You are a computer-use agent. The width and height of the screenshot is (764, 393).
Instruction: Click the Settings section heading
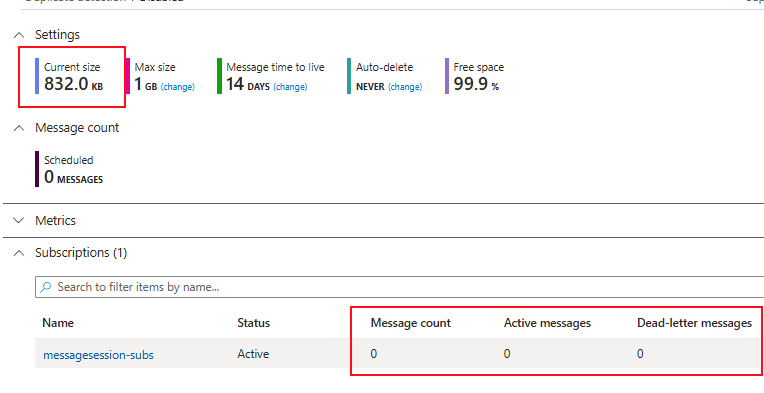tap(57, 35)
